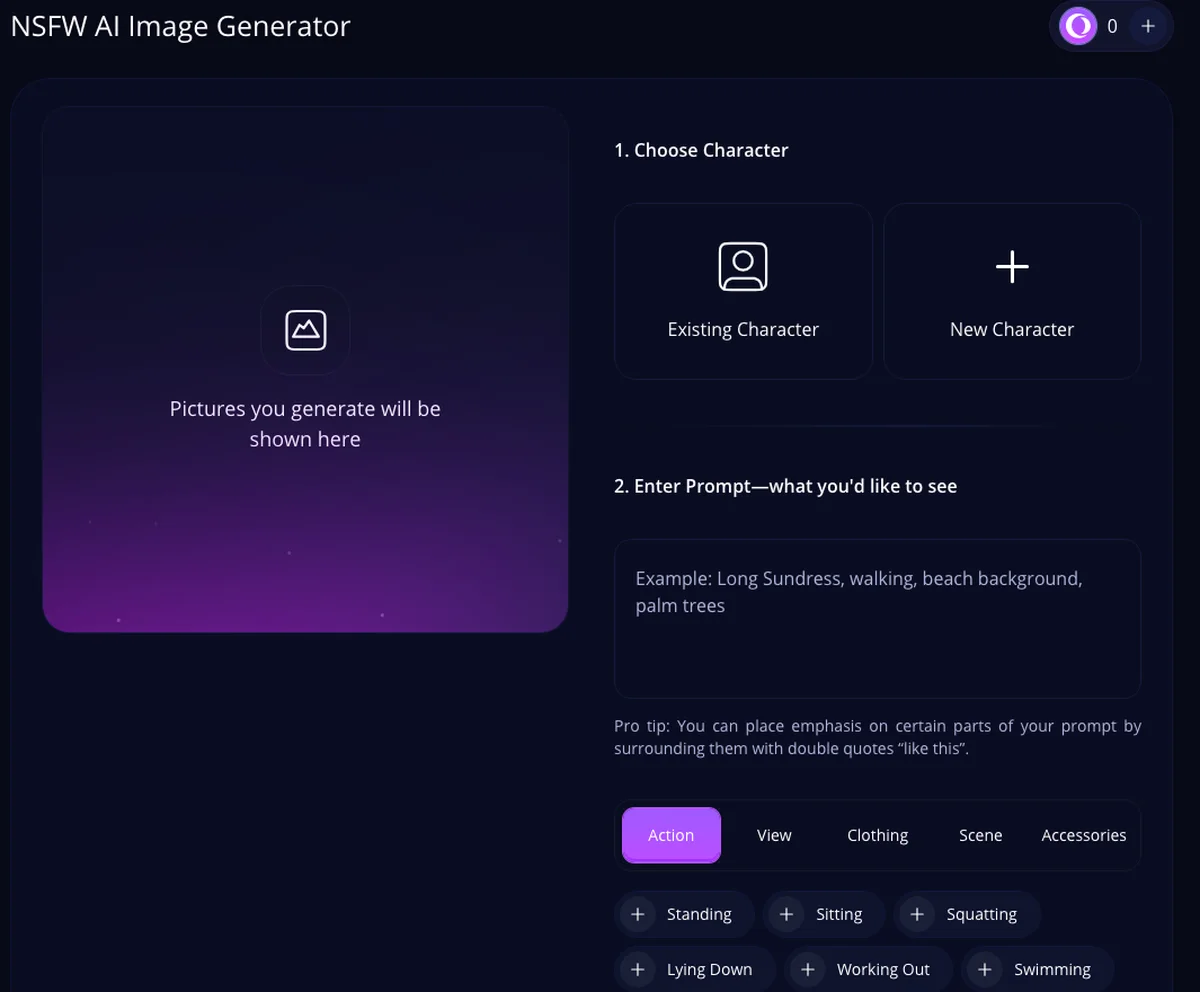
Task: Click the token balance count 0
Action: [x=1112, y=27]
